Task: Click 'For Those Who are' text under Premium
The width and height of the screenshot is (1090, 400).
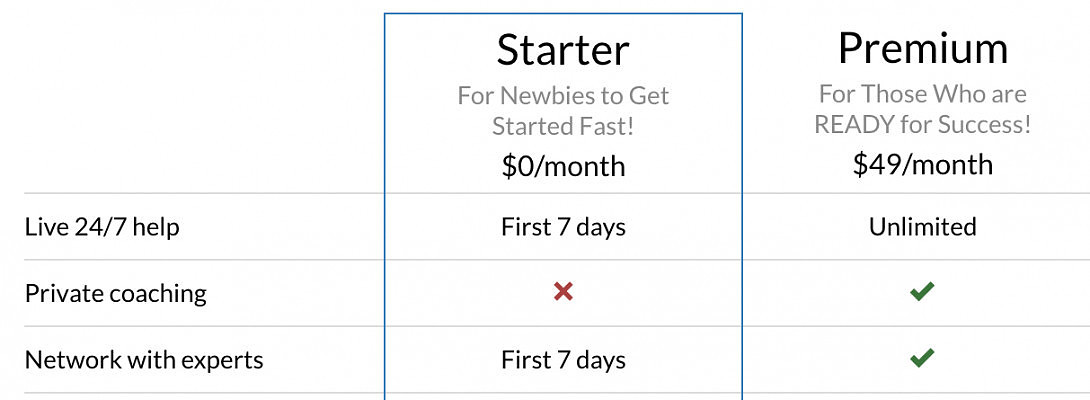Action: (922, 94)
